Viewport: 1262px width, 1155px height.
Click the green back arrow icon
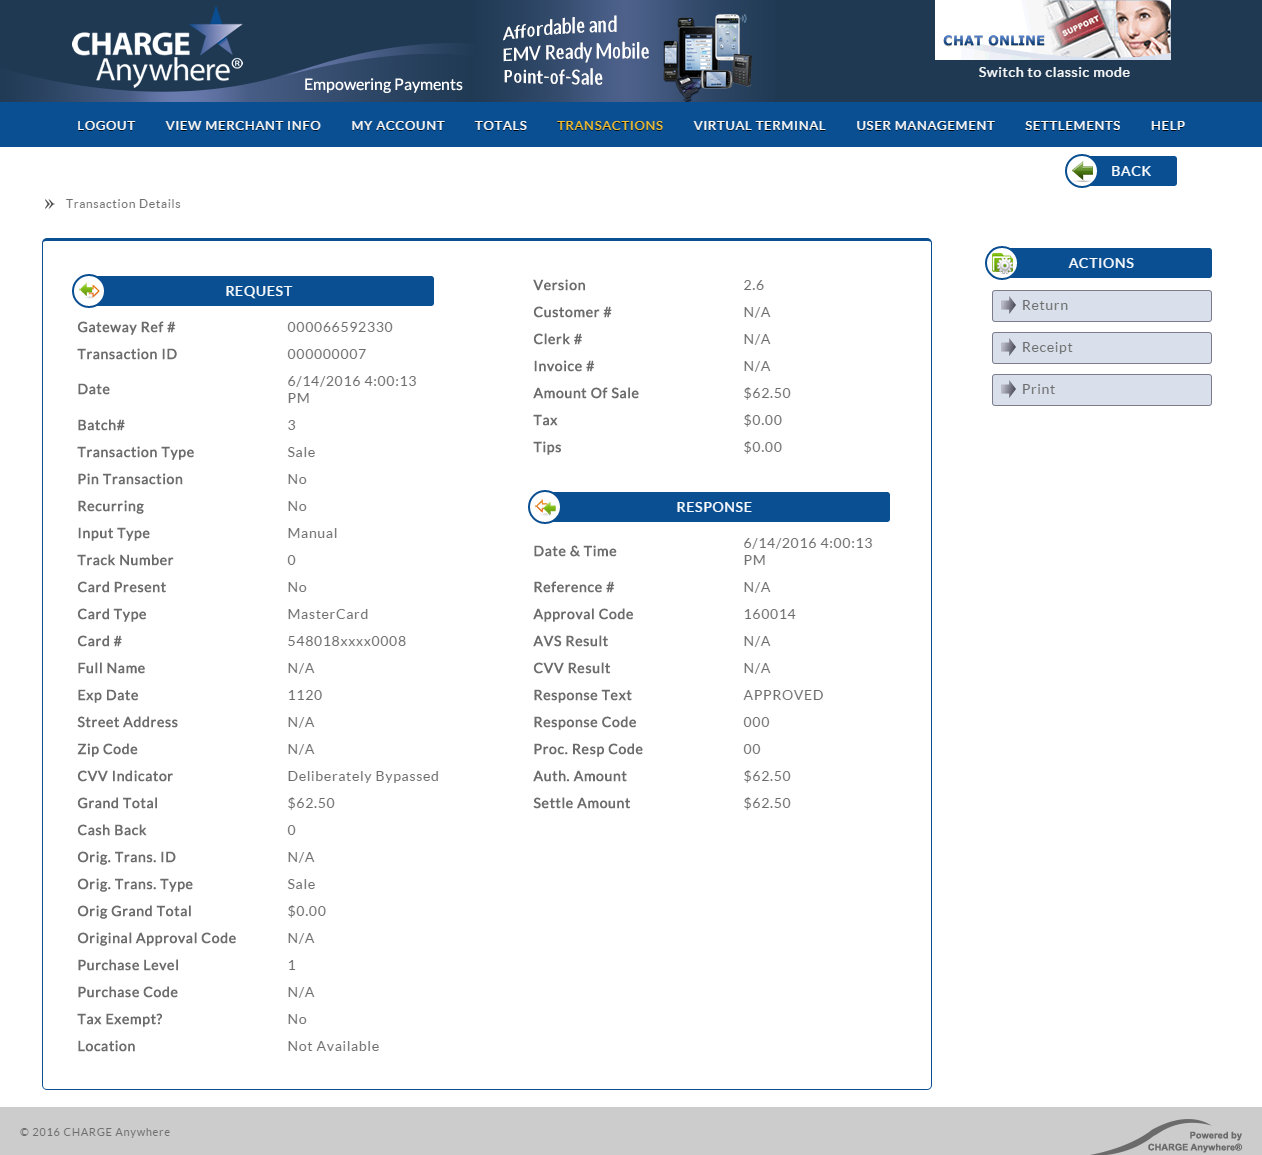point(1082,171)
